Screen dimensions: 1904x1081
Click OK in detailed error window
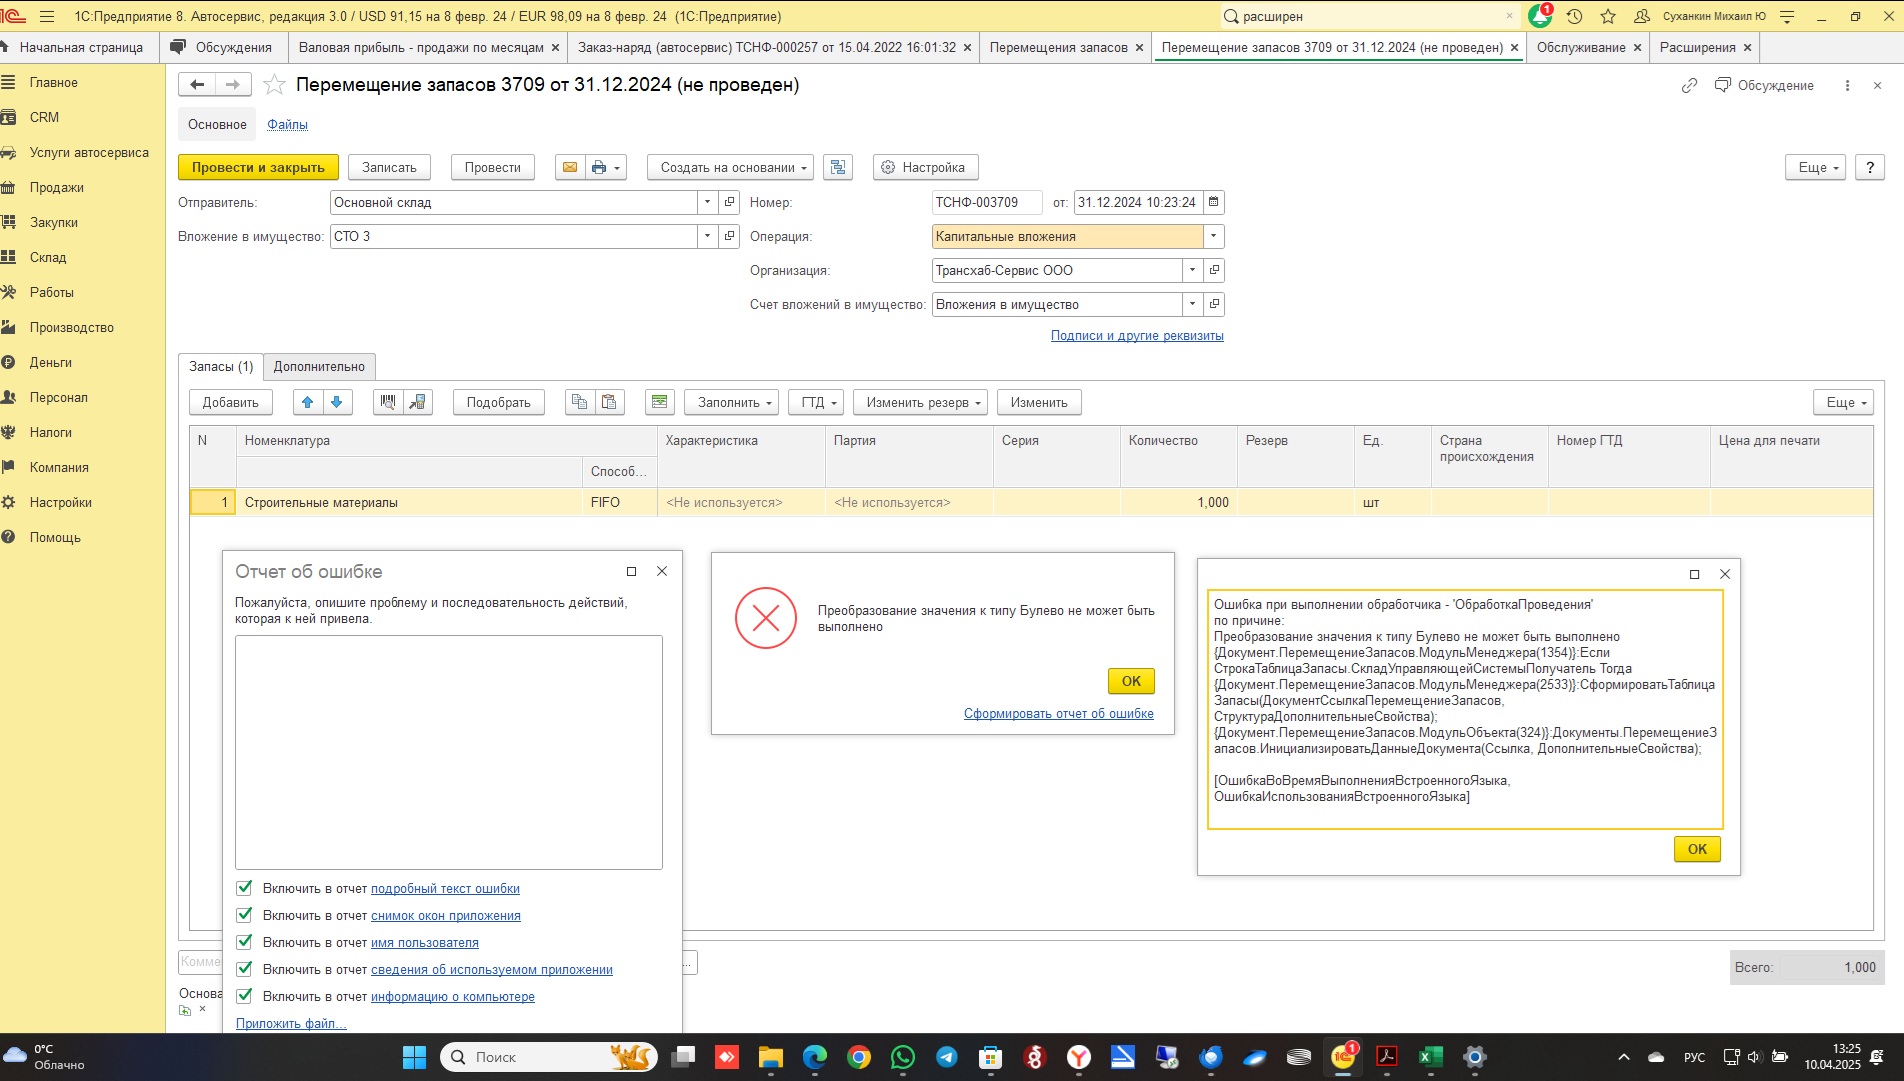pos(1697,848)
